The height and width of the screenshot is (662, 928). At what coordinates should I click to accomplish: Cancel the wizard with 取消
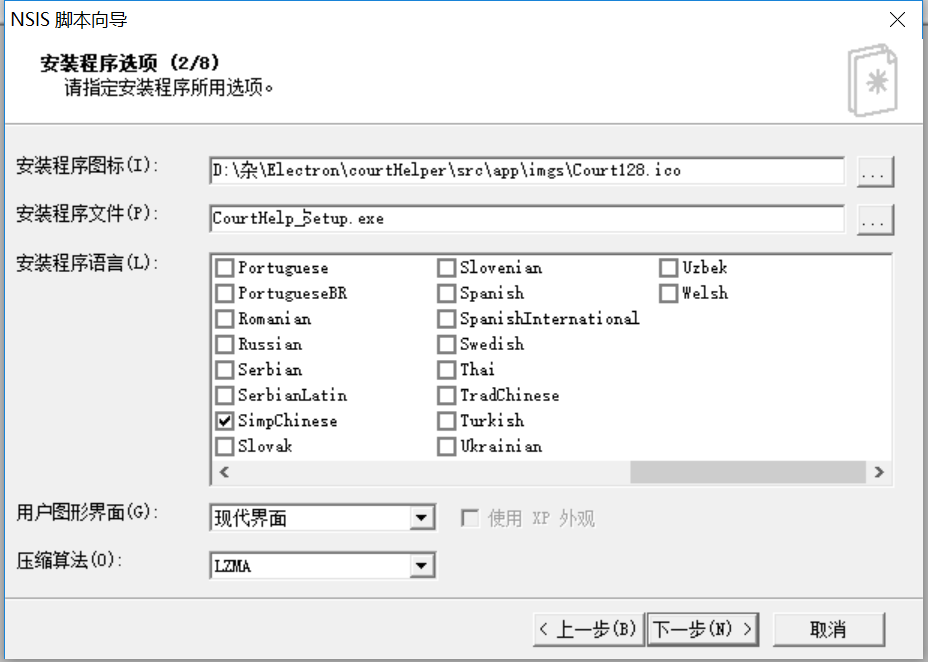click(x=829, y=629)
